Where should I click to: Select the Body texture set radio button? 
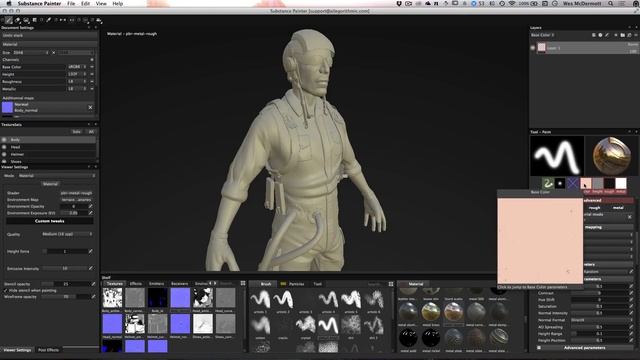pyautogui.click(x=4, y=140)
